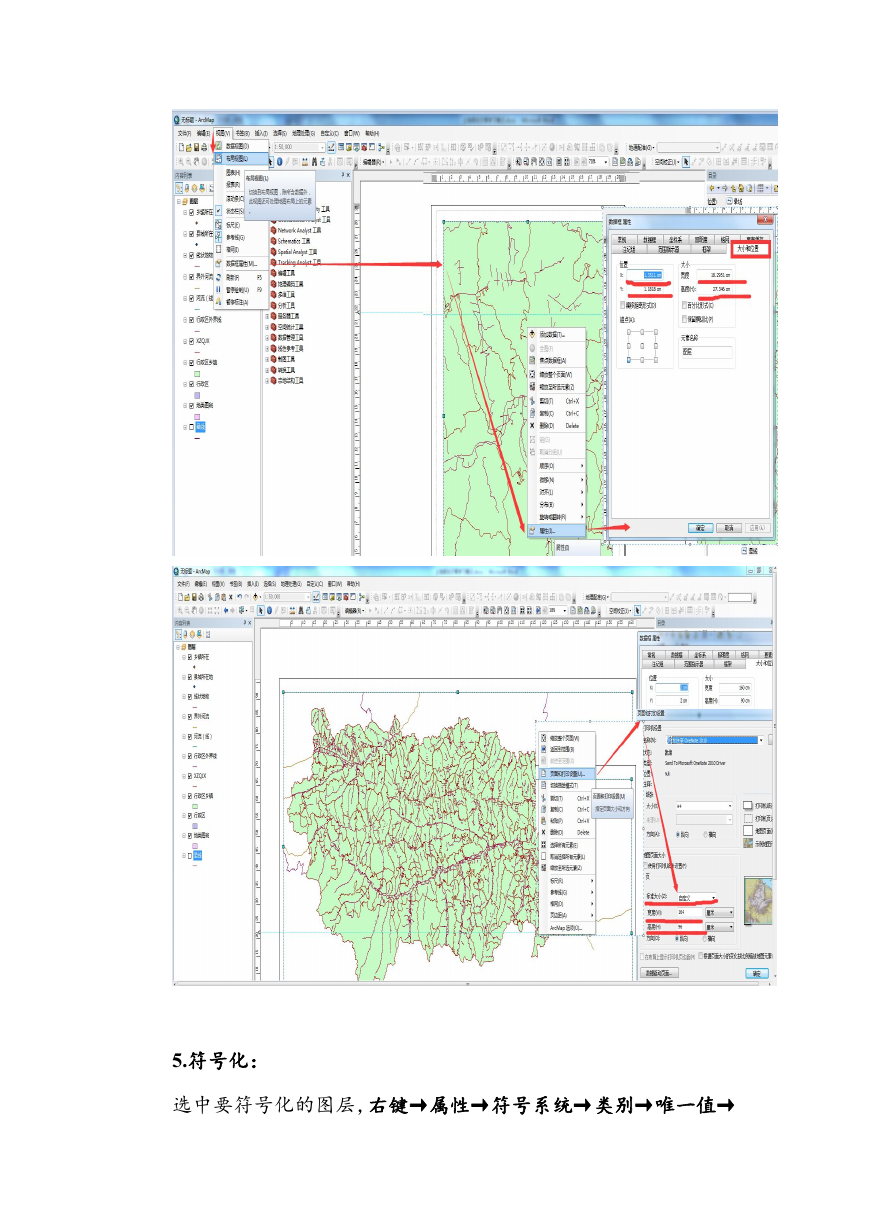
Task: Click 元素名称 text field in properties dialog
Action: pyautogui.click(x=707, y=352)
